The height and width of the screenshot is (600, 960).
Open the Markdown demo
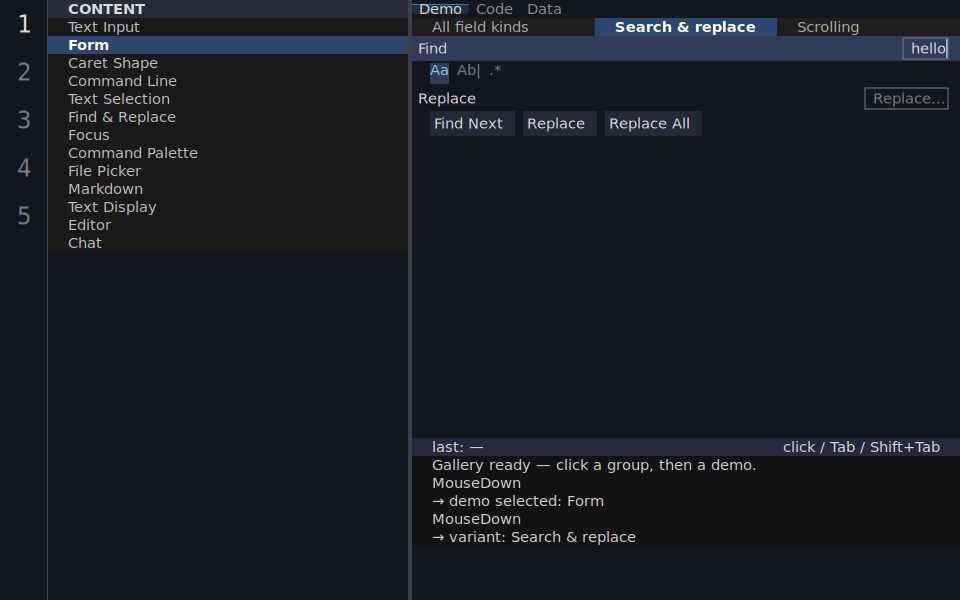point(228,189)
